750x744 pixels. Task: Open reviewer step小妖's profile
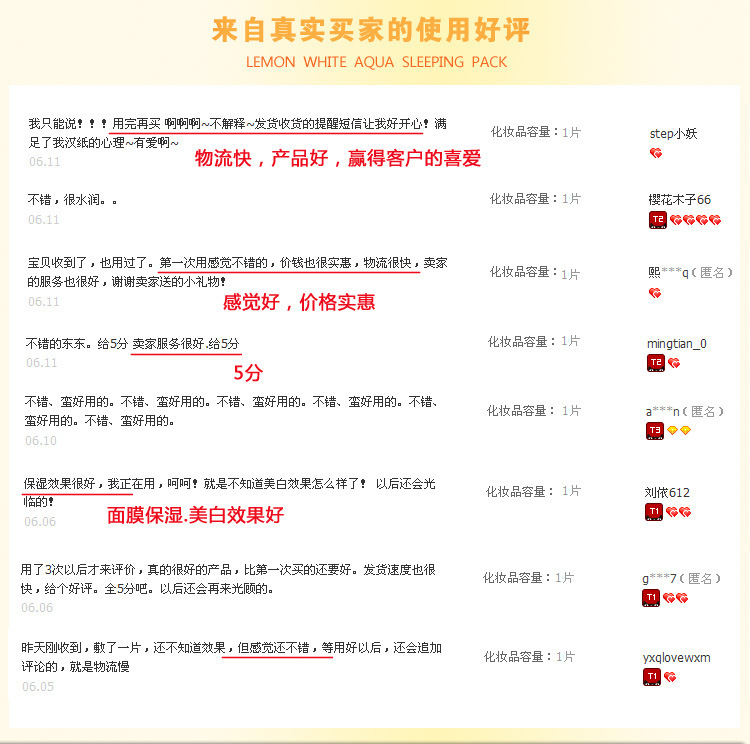click(x=673, y=133)
